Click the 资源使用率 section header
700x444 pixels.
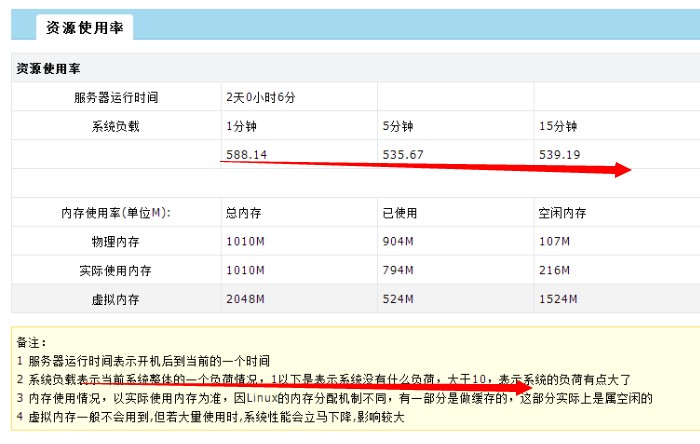[x=49, y=69]
